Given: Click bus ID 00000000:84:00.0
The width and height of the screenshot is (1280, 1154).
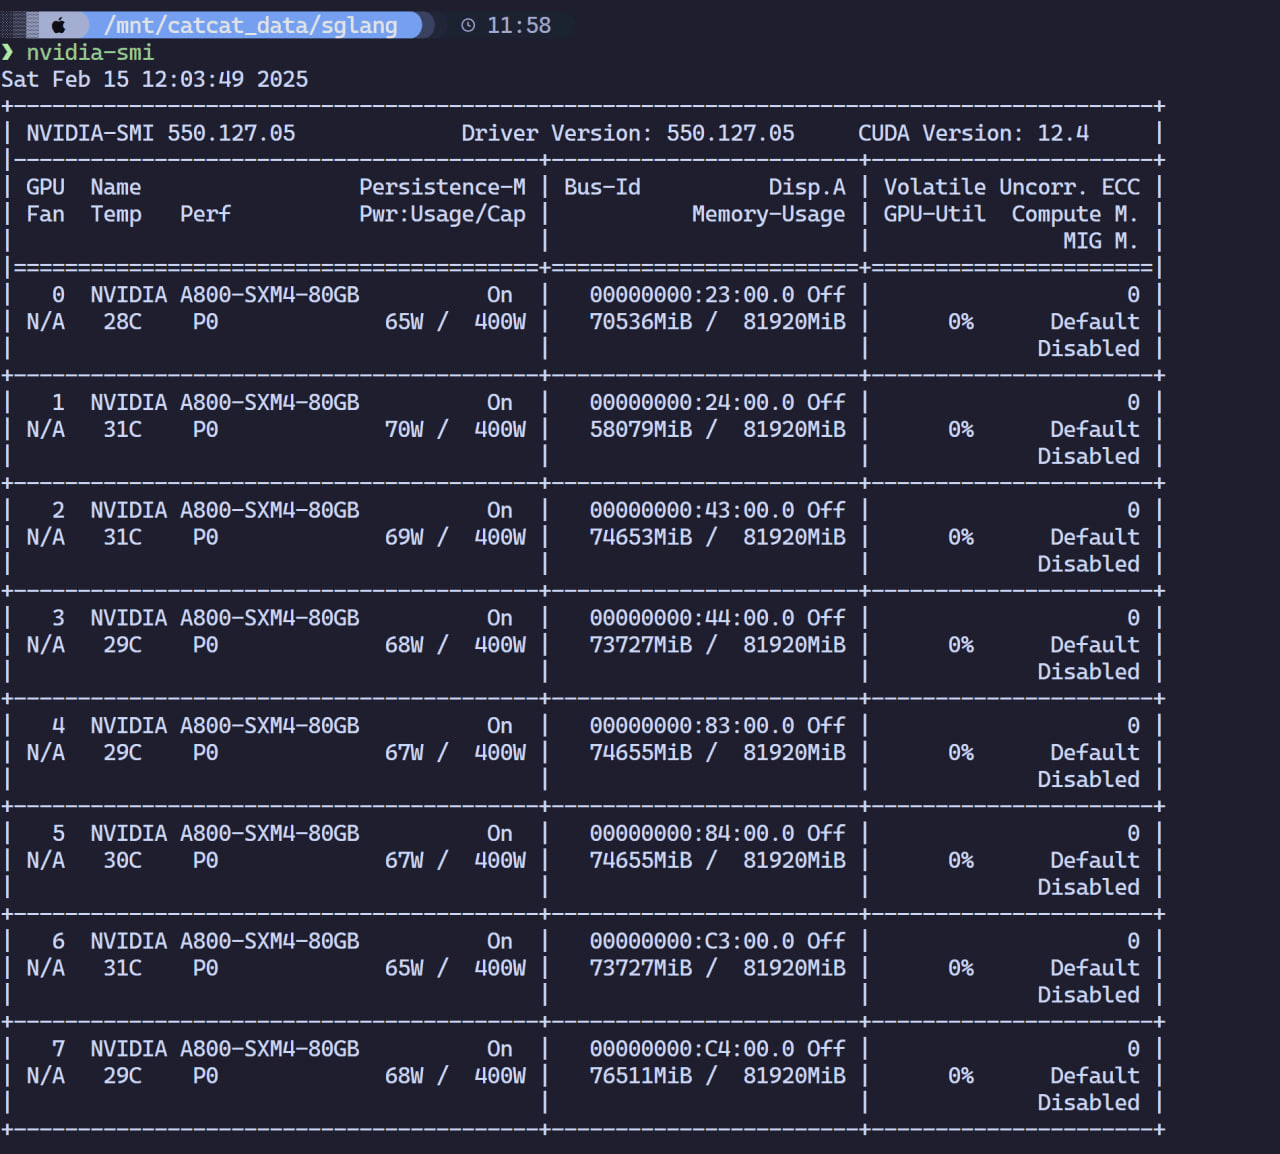Looking at the screenshot, I should [x=692, y=834].
